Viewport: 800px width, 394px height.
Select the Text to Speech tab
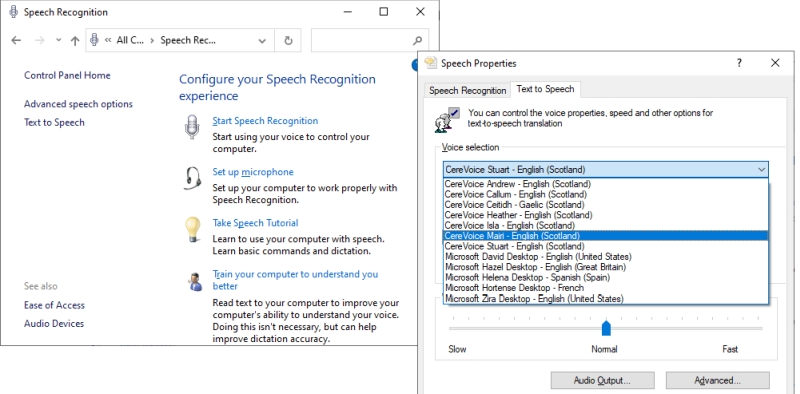click(545, 89)
